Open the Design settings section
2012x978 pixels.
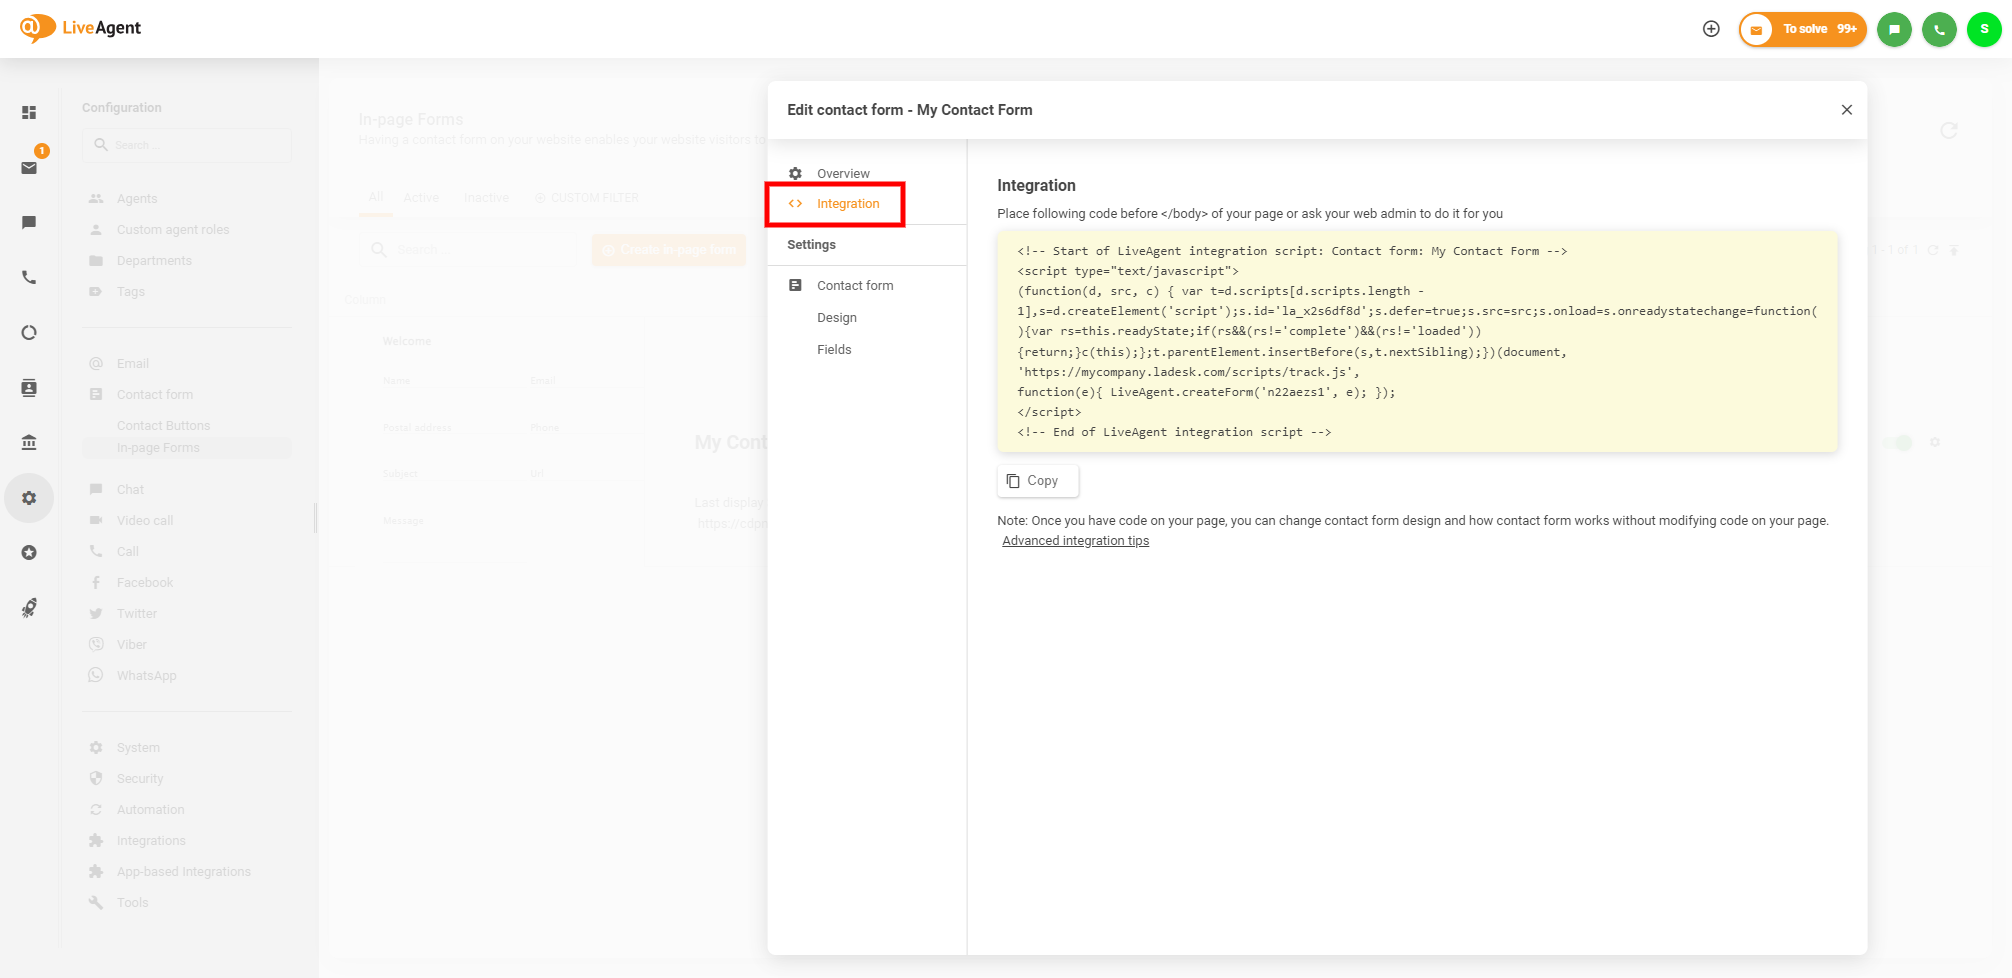[x=836, y=318]
